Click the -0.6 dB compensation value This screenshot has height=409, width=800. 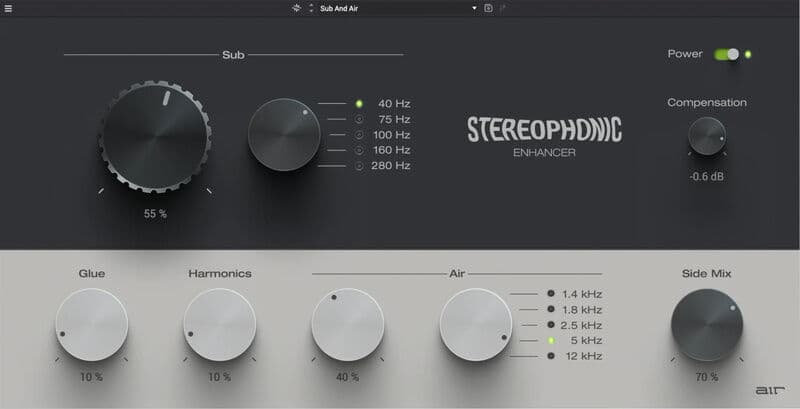point(707,177)
